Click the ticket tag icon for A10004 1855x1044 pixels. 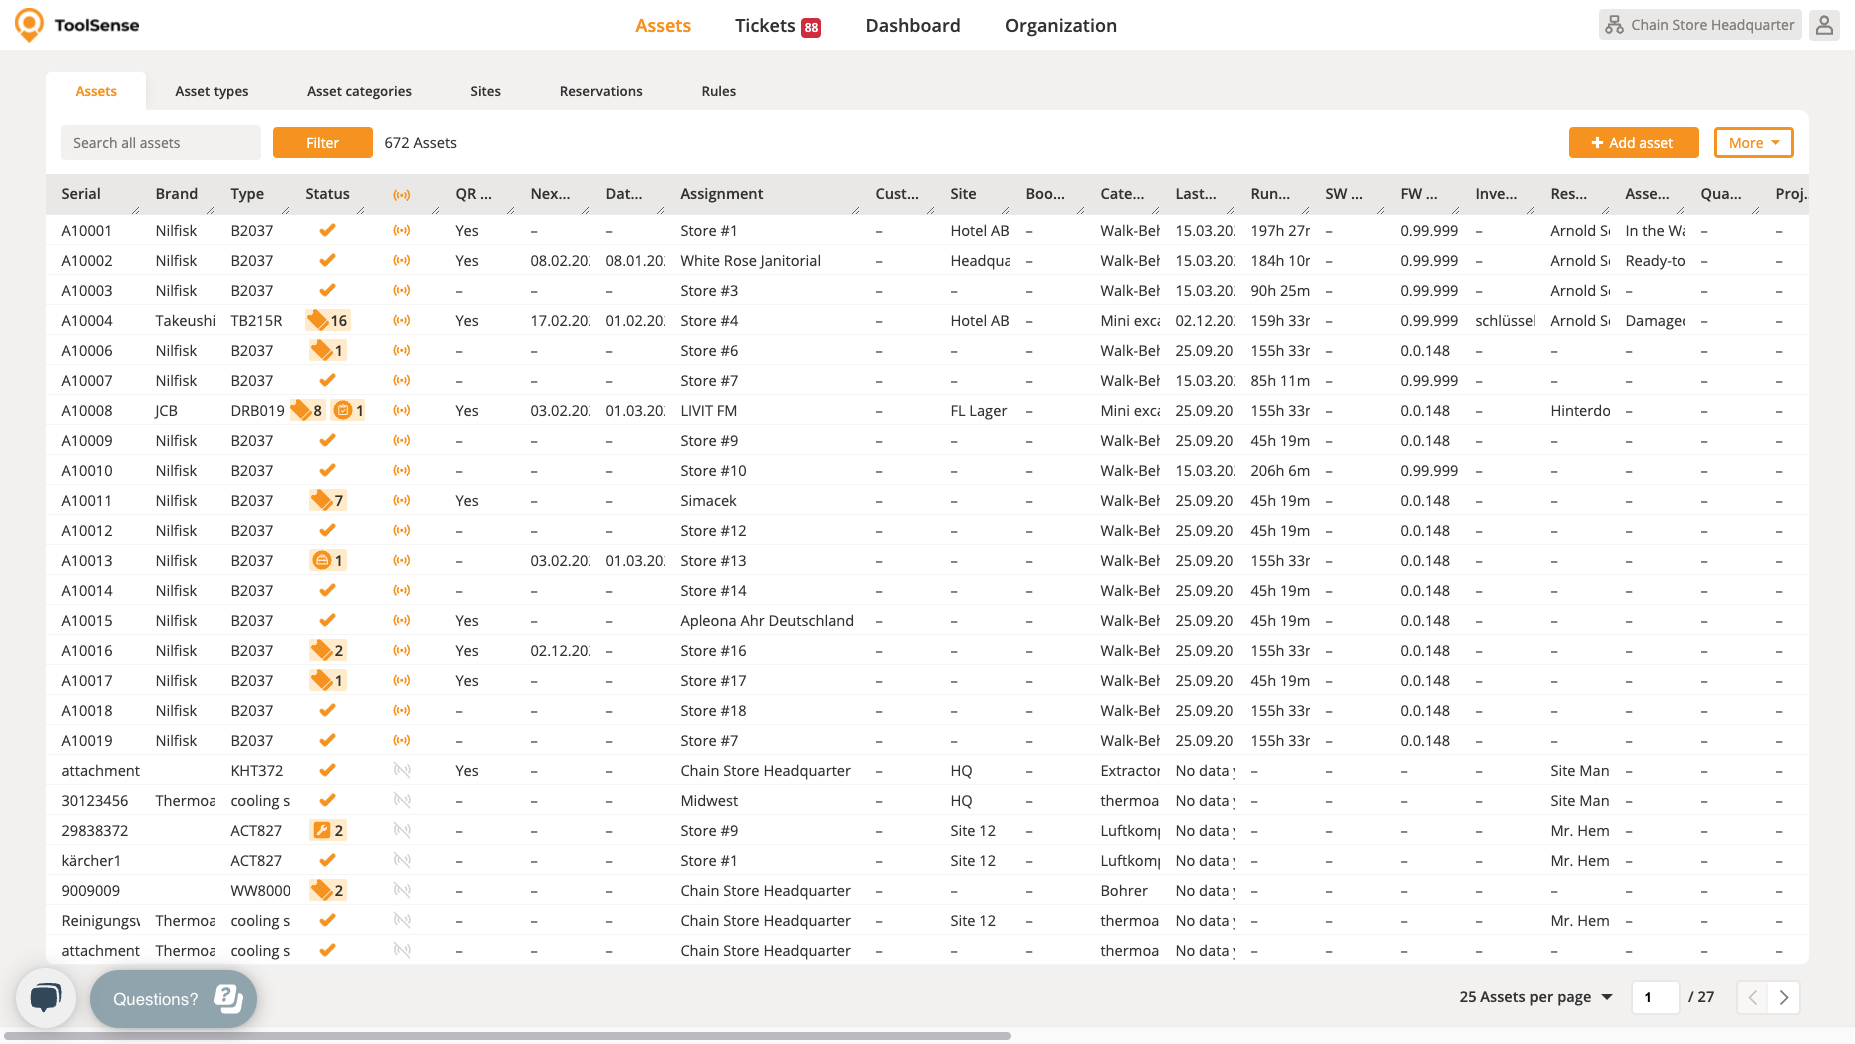click(319, 321)
